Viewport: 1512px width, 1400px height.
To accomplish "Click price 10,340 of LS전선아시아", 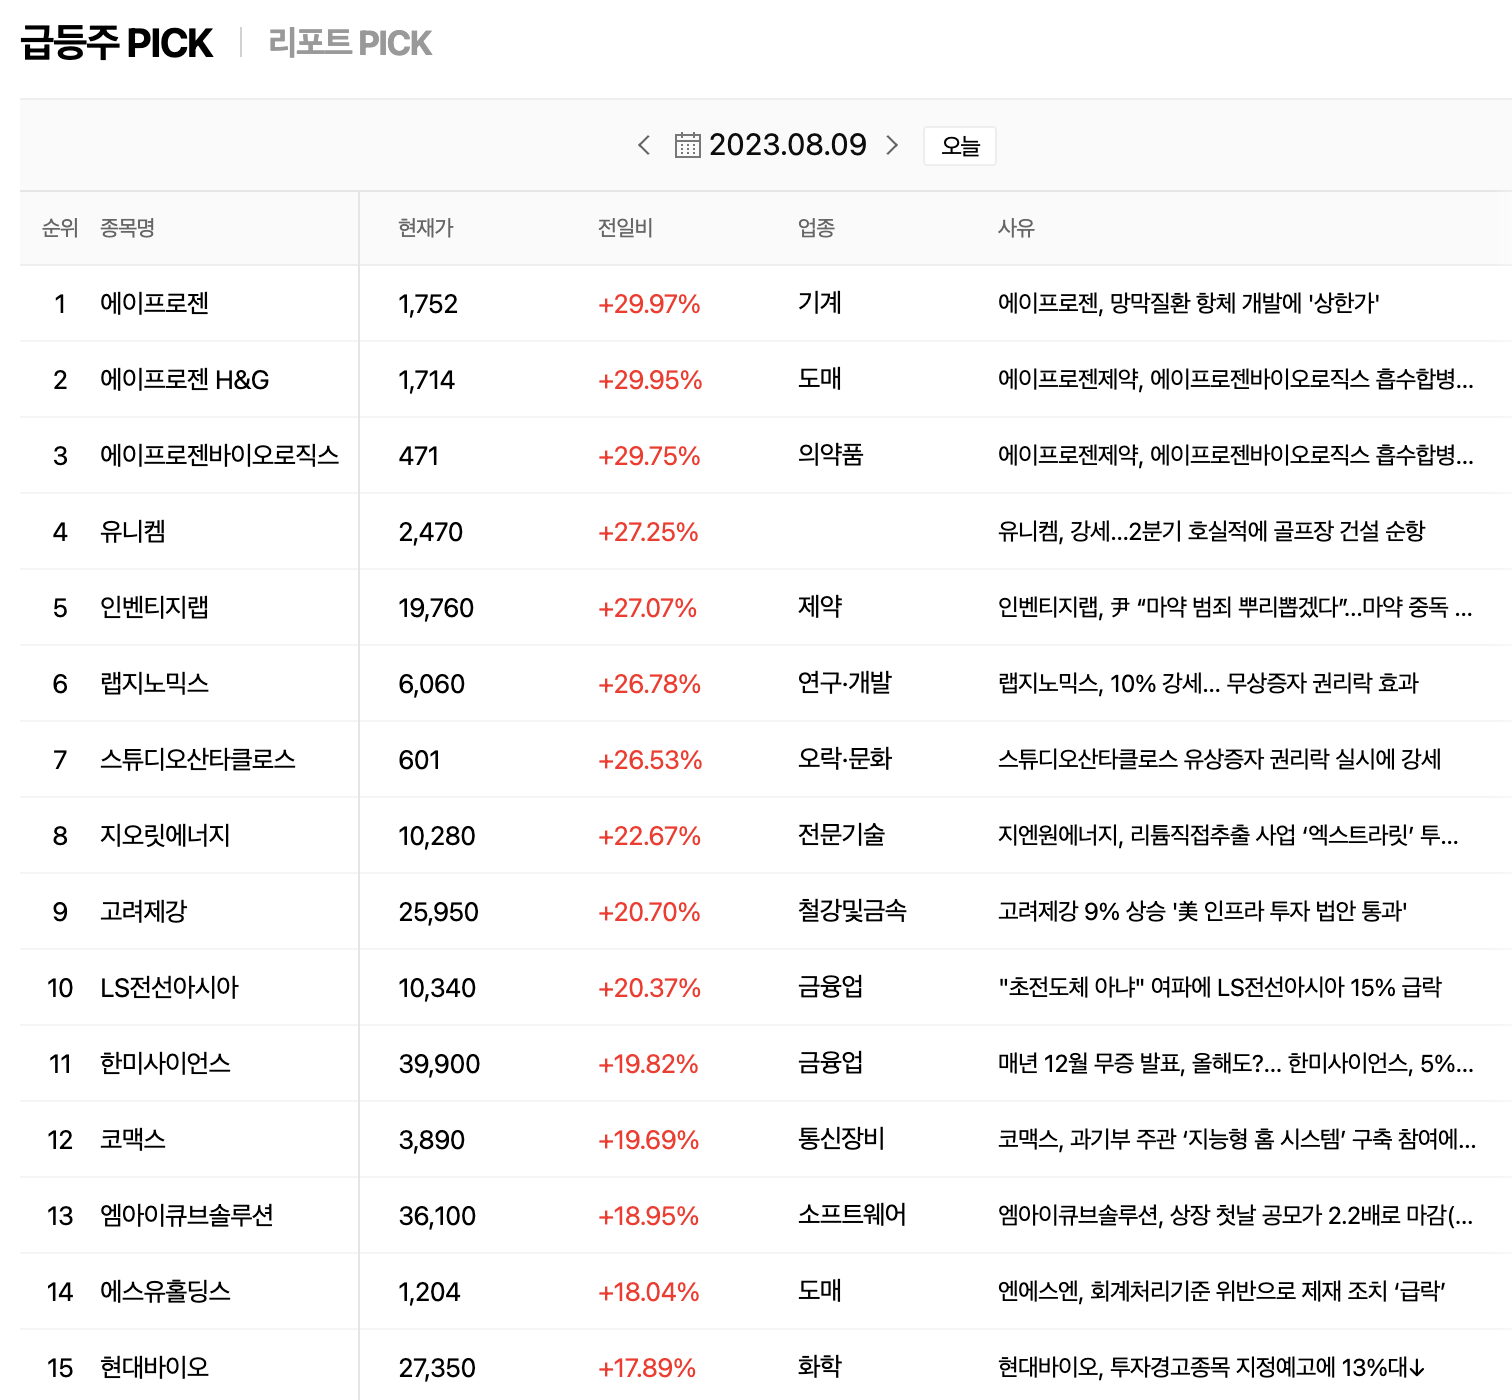I will 437,988.
